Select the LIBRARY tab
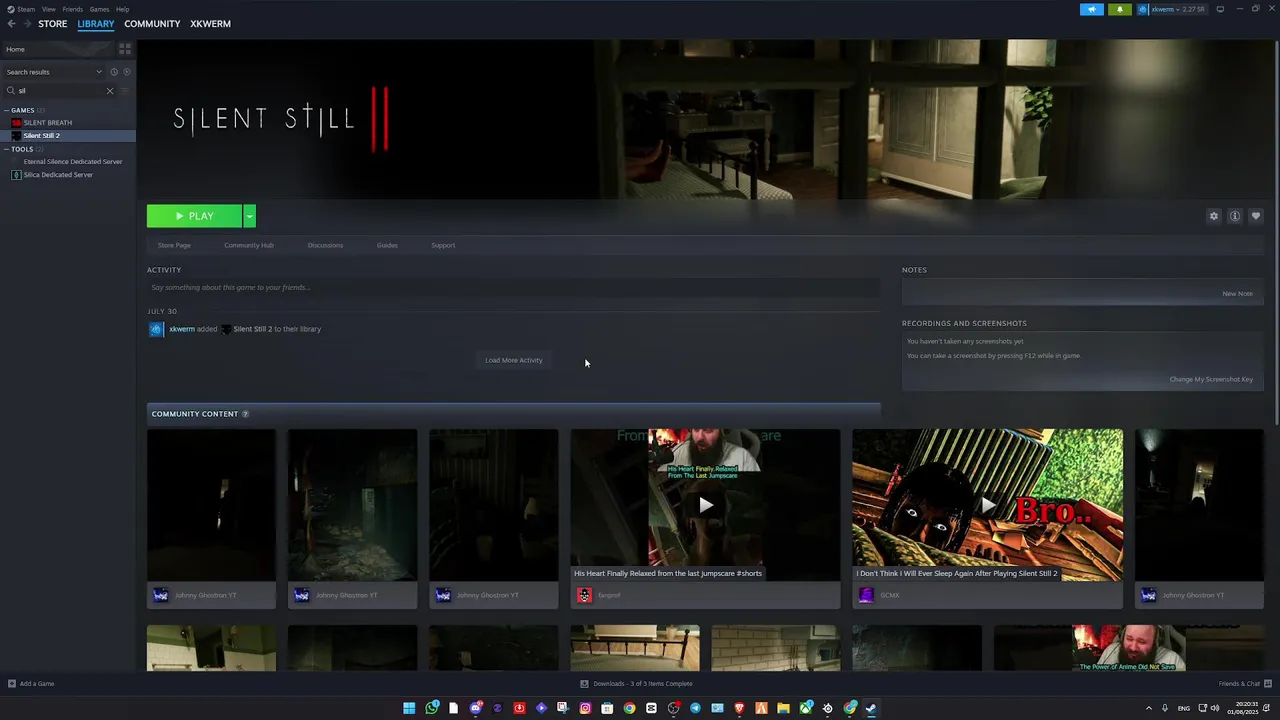 coord(96,24)
